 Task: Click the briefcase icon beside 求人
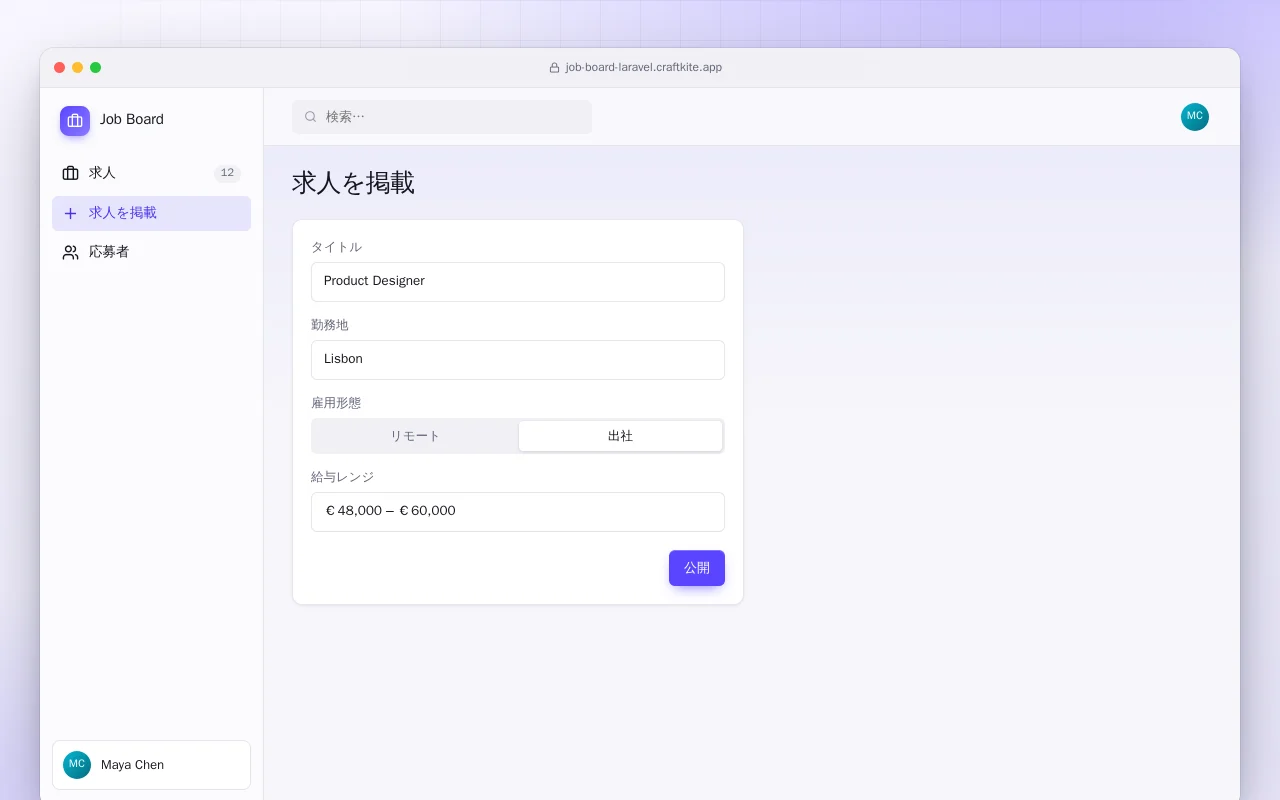(x=70, y=173)
